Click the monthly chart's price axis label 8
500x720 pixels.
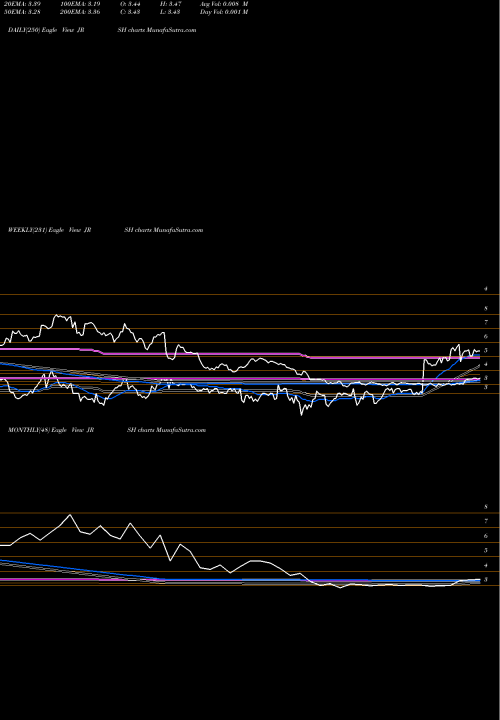point(486,507)
